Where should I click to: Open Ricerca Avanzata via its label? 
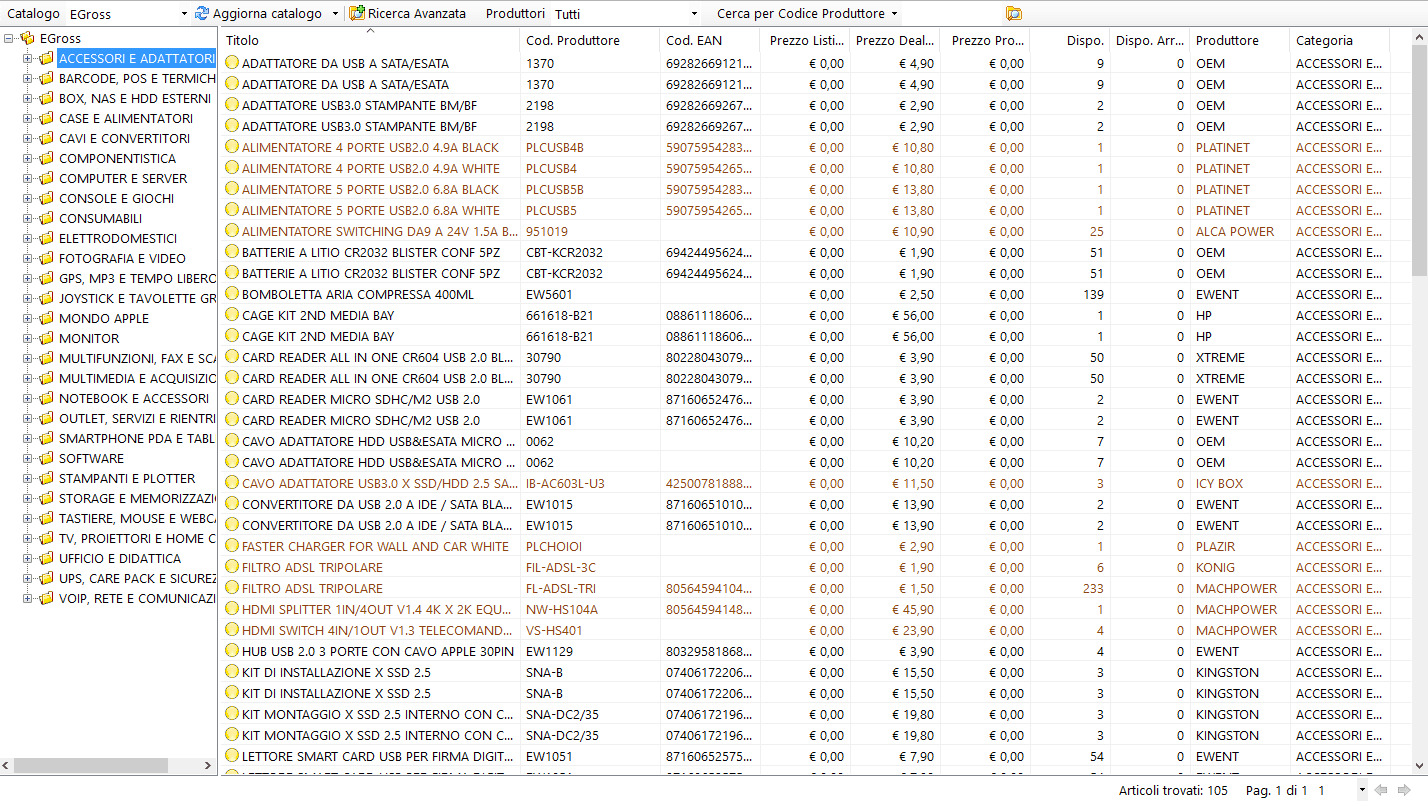pyautogui.click(x=417, y=14)
